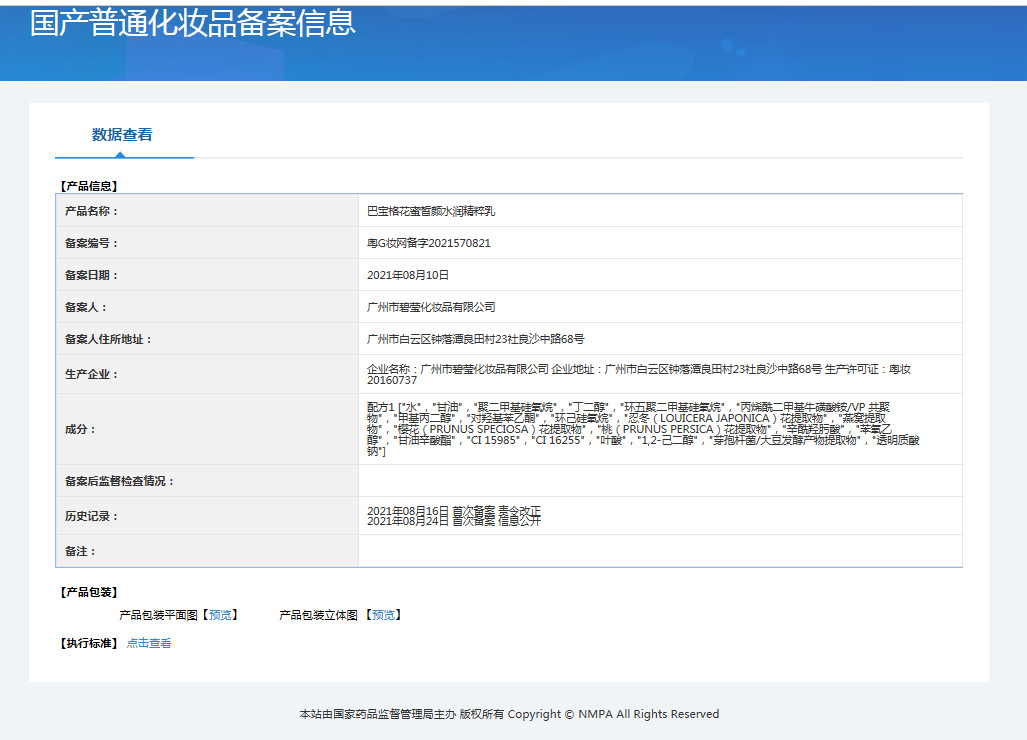Select the filing number 粤G妆网备字2021570821

click(x=428, y=243)
